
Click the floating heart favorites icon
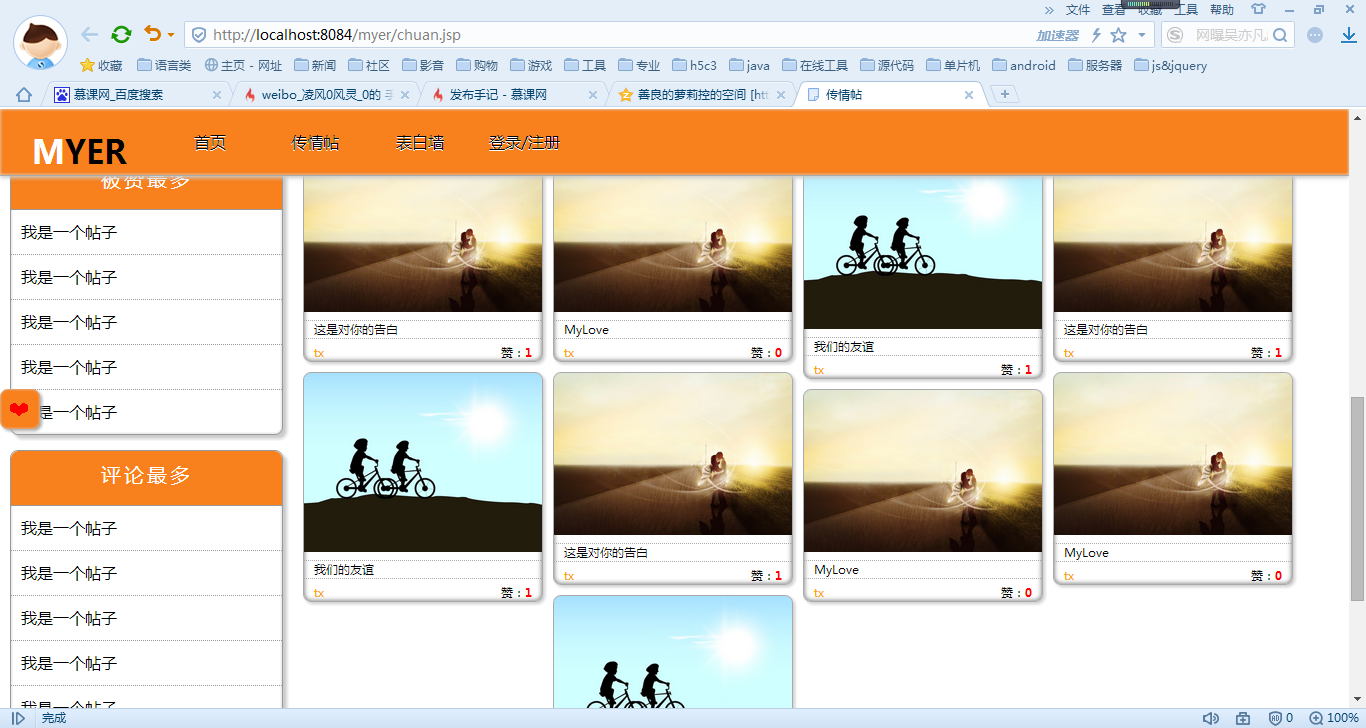19,409
